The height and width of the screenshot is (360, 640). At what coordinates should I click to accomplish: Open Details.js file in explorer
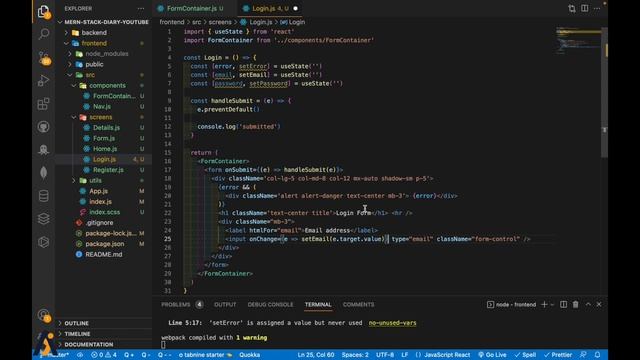(x=107, y=128)
